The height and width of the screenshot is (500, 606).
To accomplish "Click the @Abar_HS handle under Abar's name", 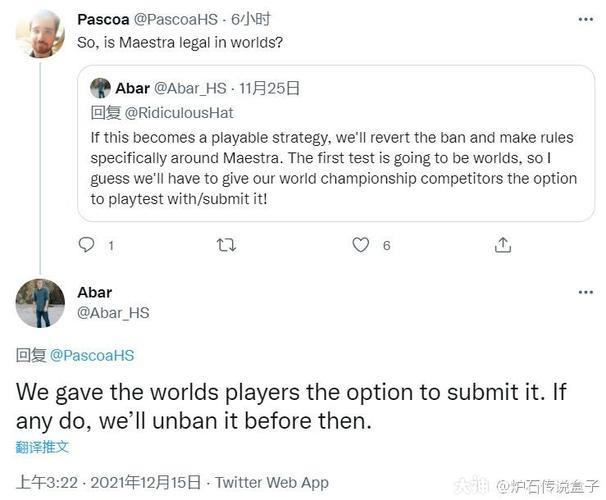I will (113, 313).
